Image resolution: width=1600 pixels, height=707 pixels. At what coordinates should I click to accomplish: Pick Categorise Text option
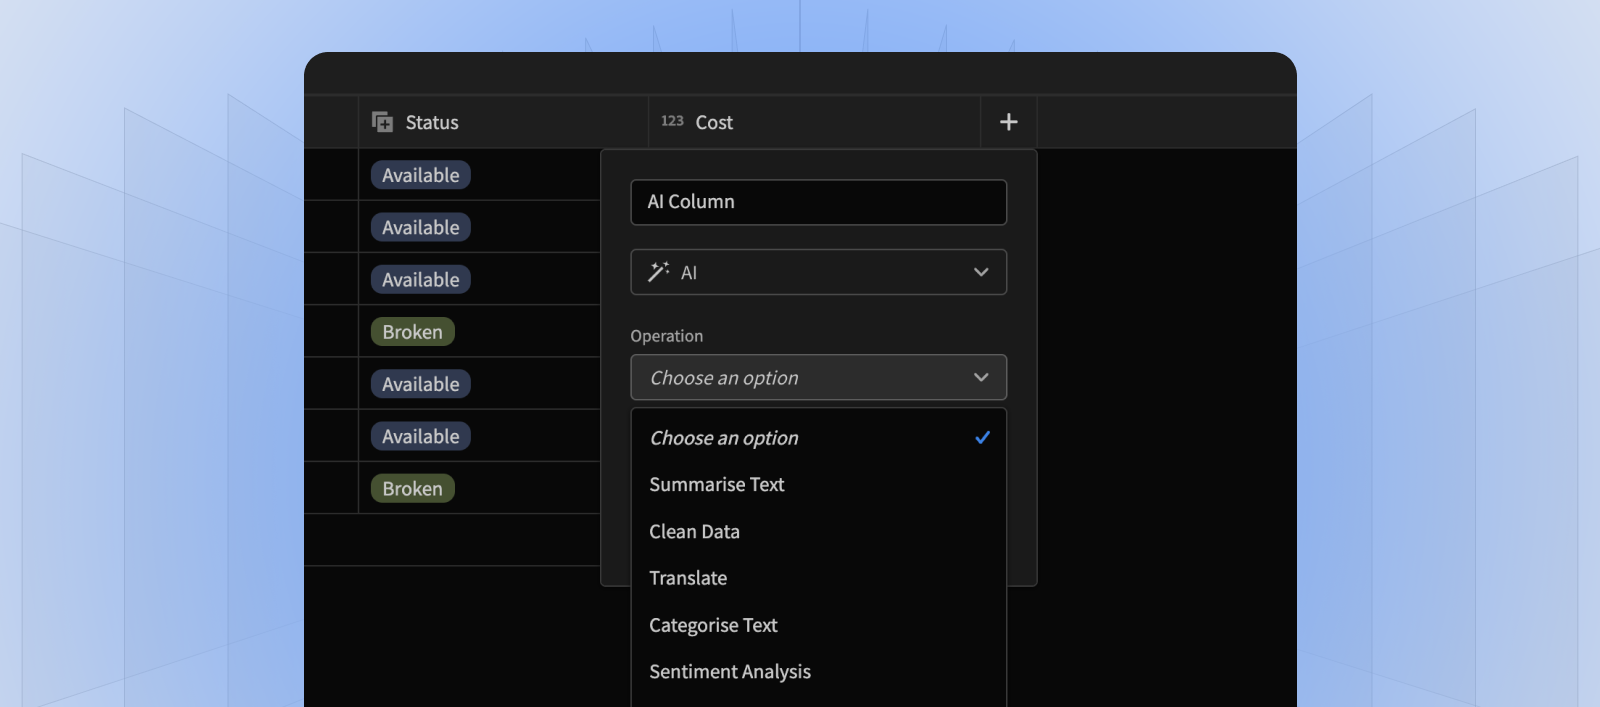pos(713,625)
